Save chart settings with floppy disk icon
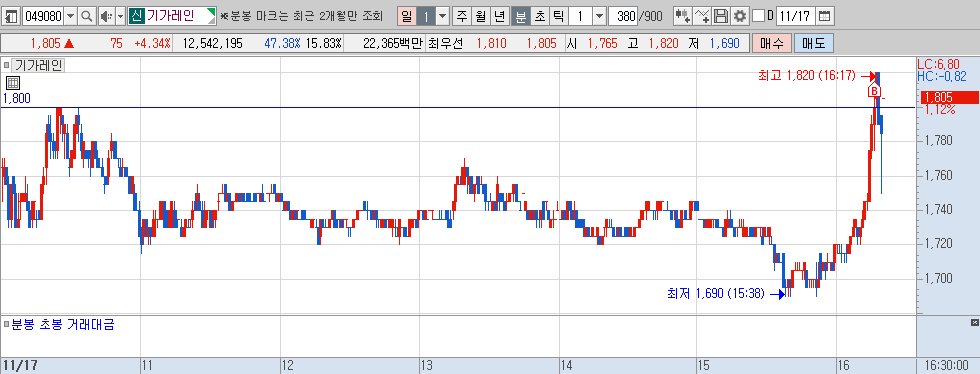This screenshot has height=374, width=980. [x=722, y=16]
